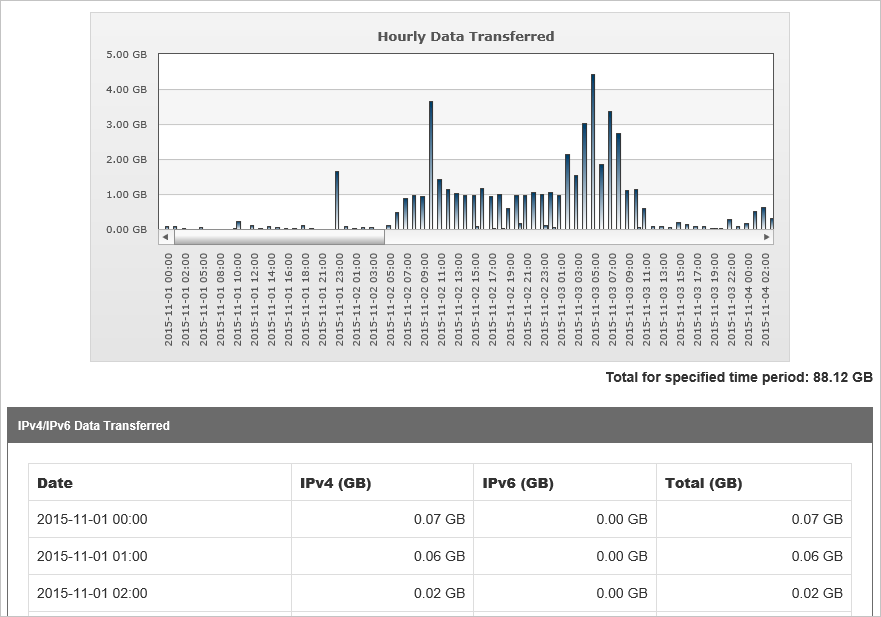Click the 5.00 GB y-axis label

pyautogui.click(x=128, y=55)
